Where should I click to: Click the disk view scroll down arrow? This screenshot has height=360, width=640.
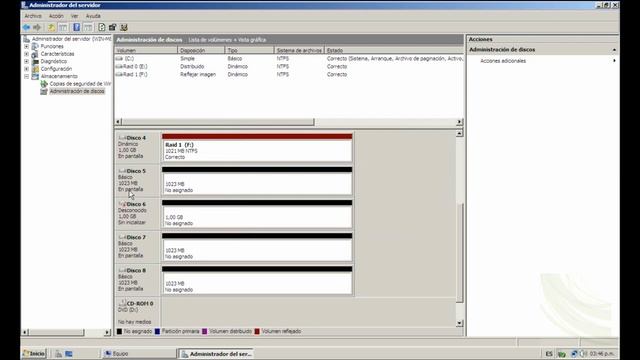(459, 323)
